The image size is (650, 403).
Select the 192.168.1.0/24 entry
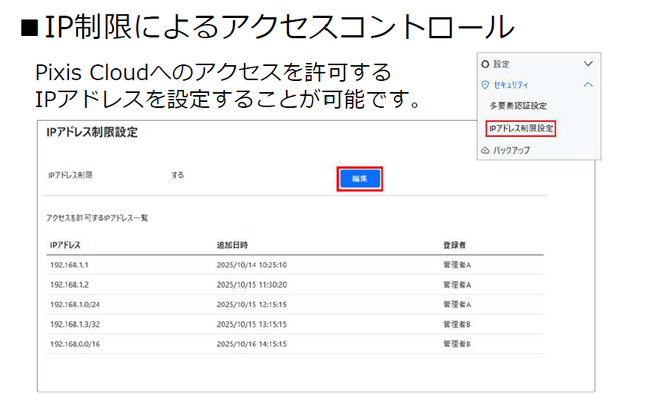[x=74, y=304]
